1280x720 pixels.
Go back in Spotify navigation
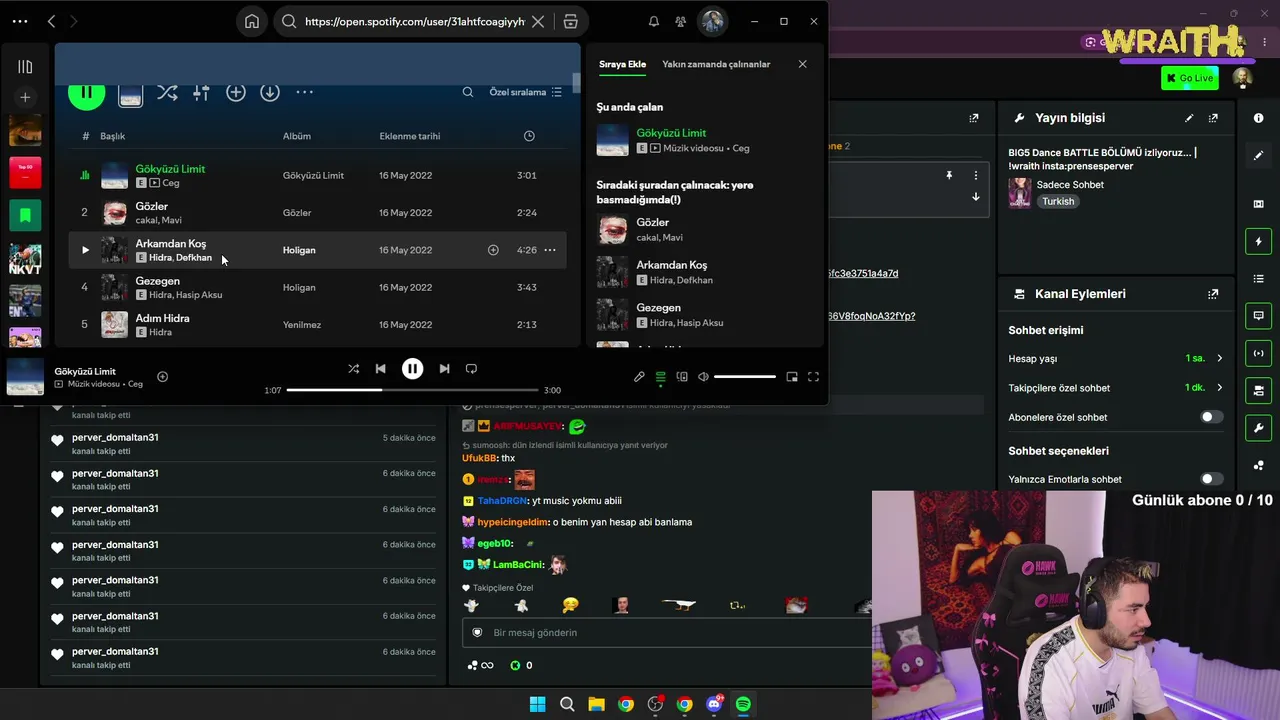51,21
